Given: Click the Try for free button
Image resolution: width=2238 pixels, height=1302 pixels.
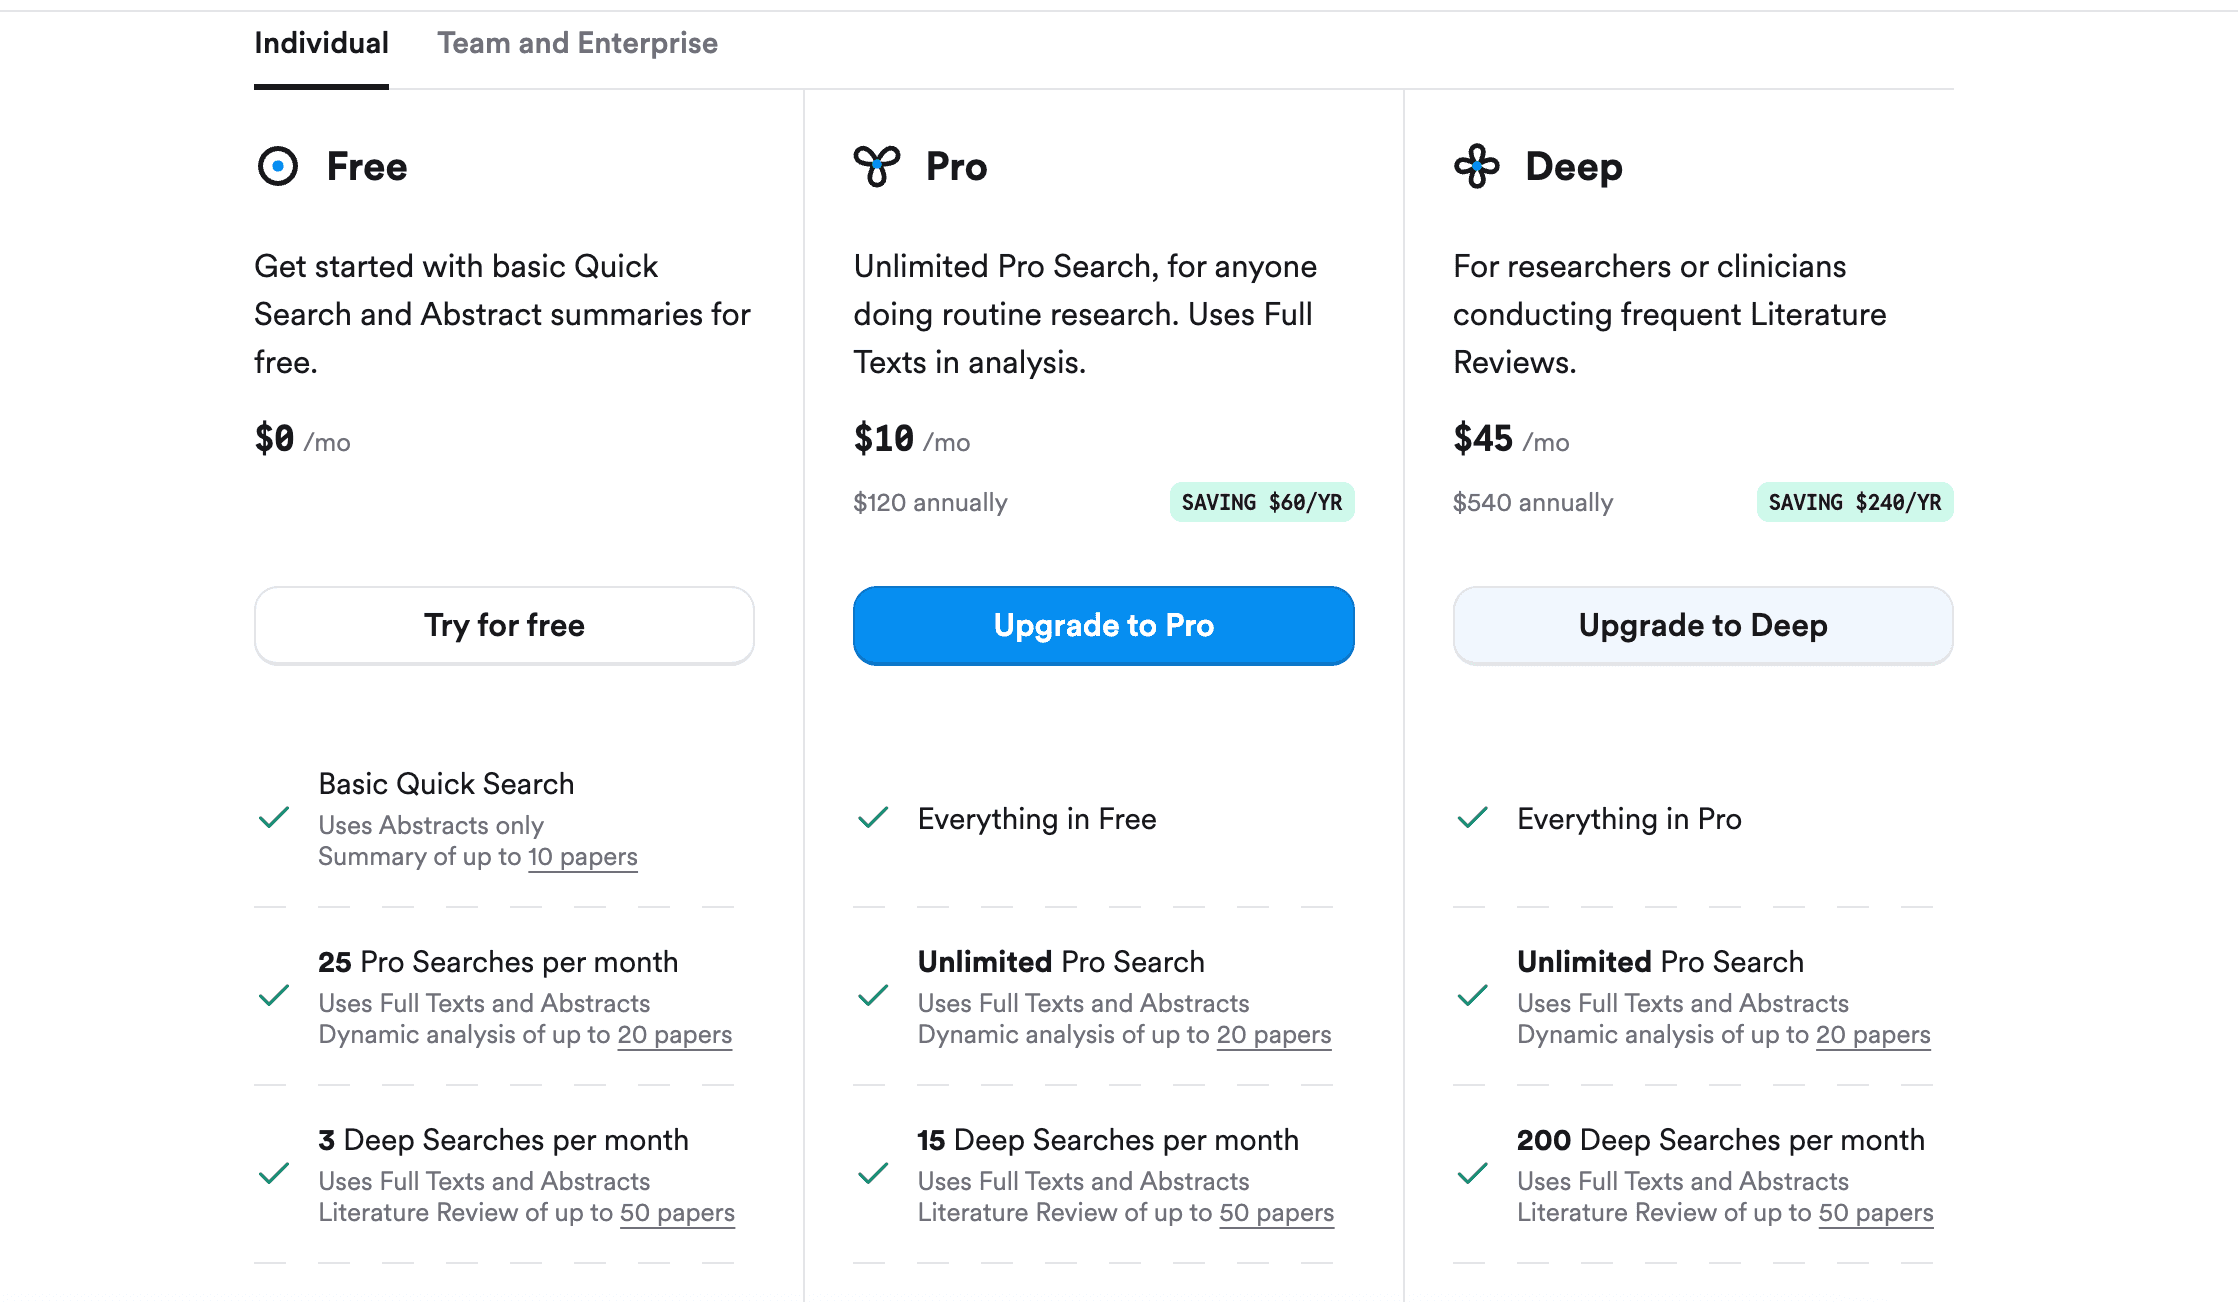Looking at the screenshot, I should click(504, 625).
